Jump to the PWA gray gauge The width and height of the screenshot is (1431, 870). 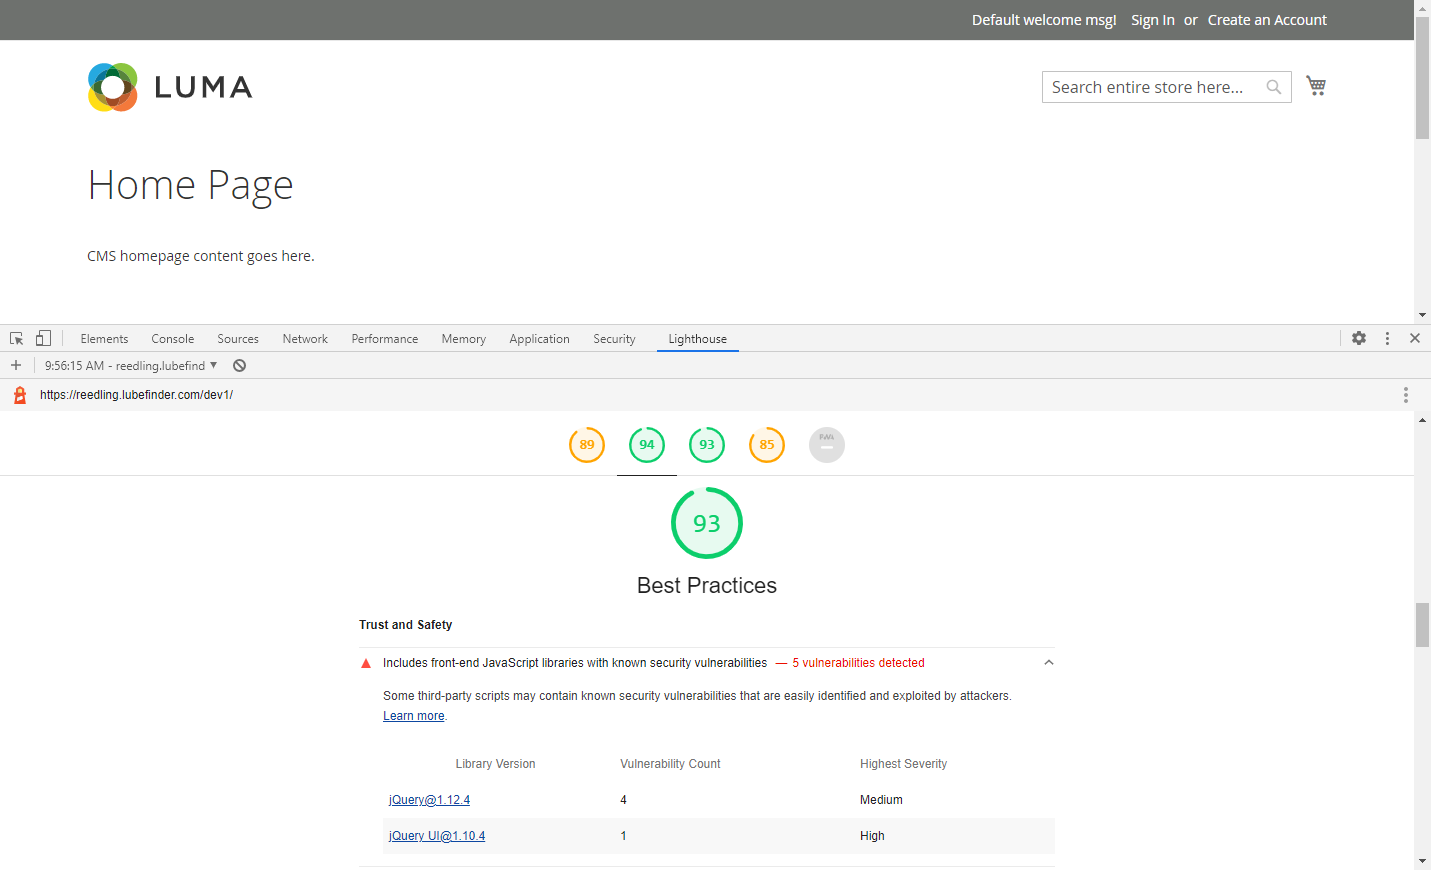coord(827,445)
